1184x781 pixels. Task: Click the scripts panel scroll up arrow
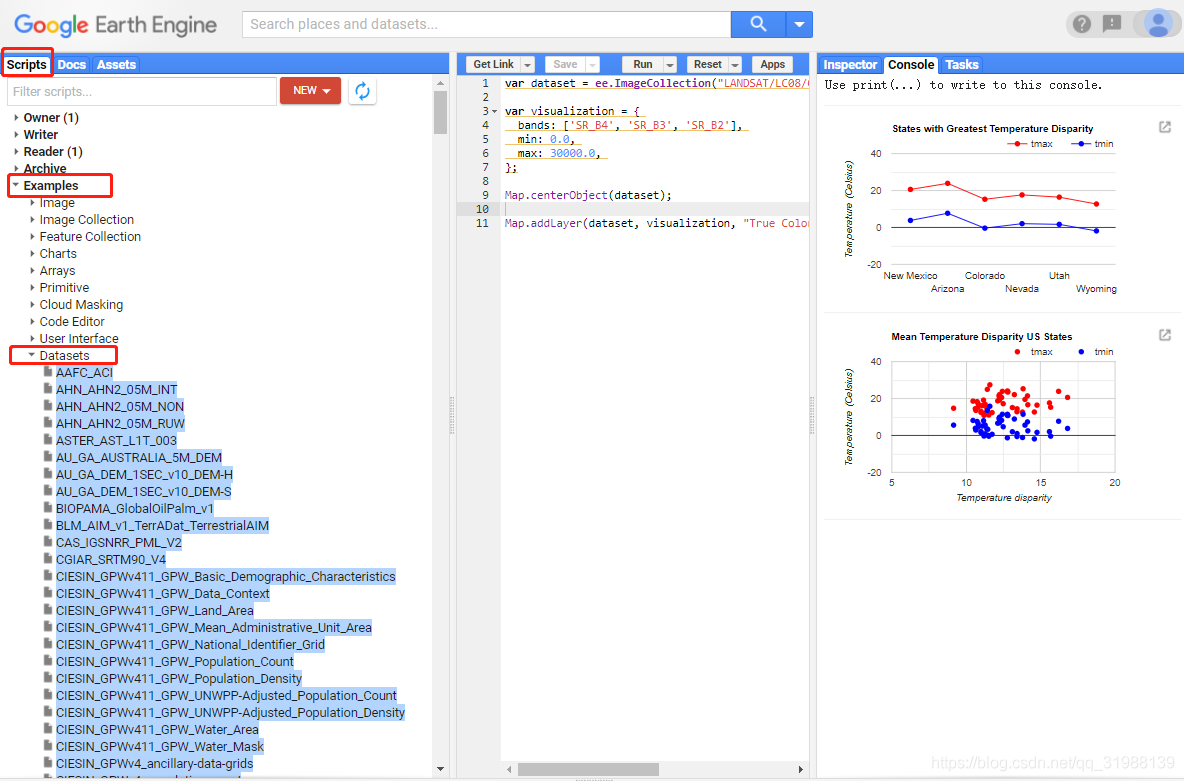pos(441,82)
